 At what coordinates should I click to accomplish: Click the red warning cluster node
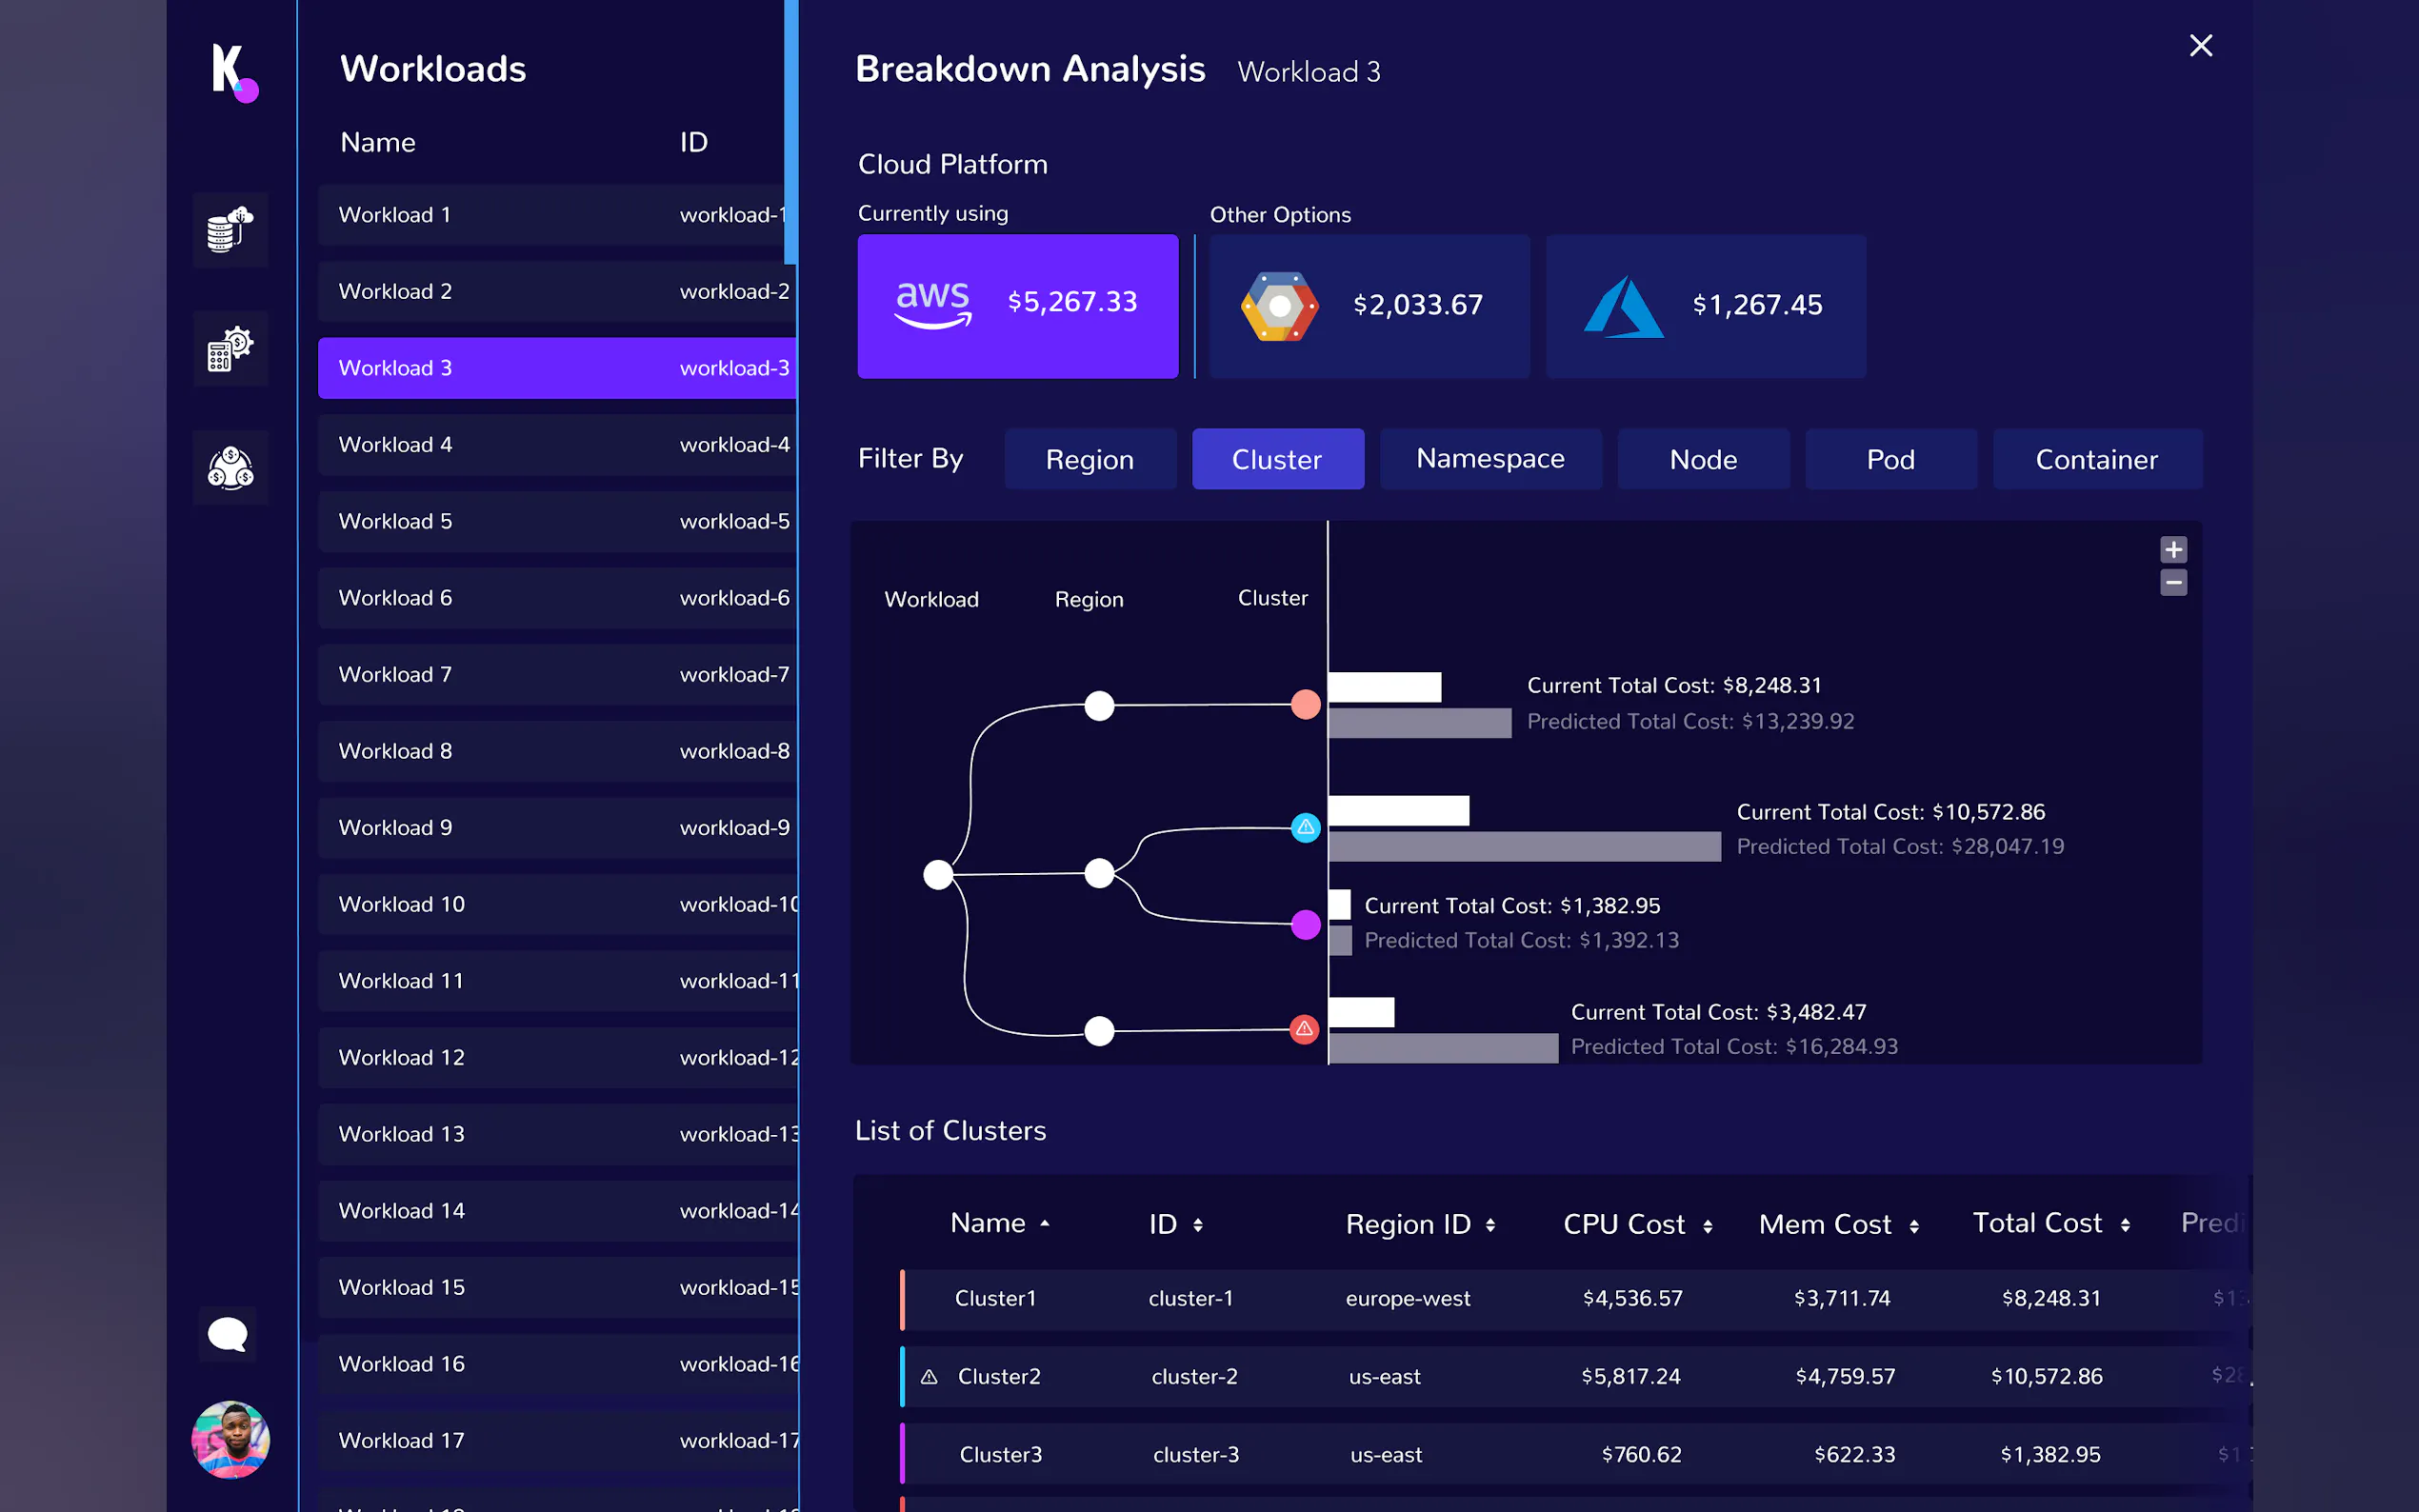point(1304,1029)
